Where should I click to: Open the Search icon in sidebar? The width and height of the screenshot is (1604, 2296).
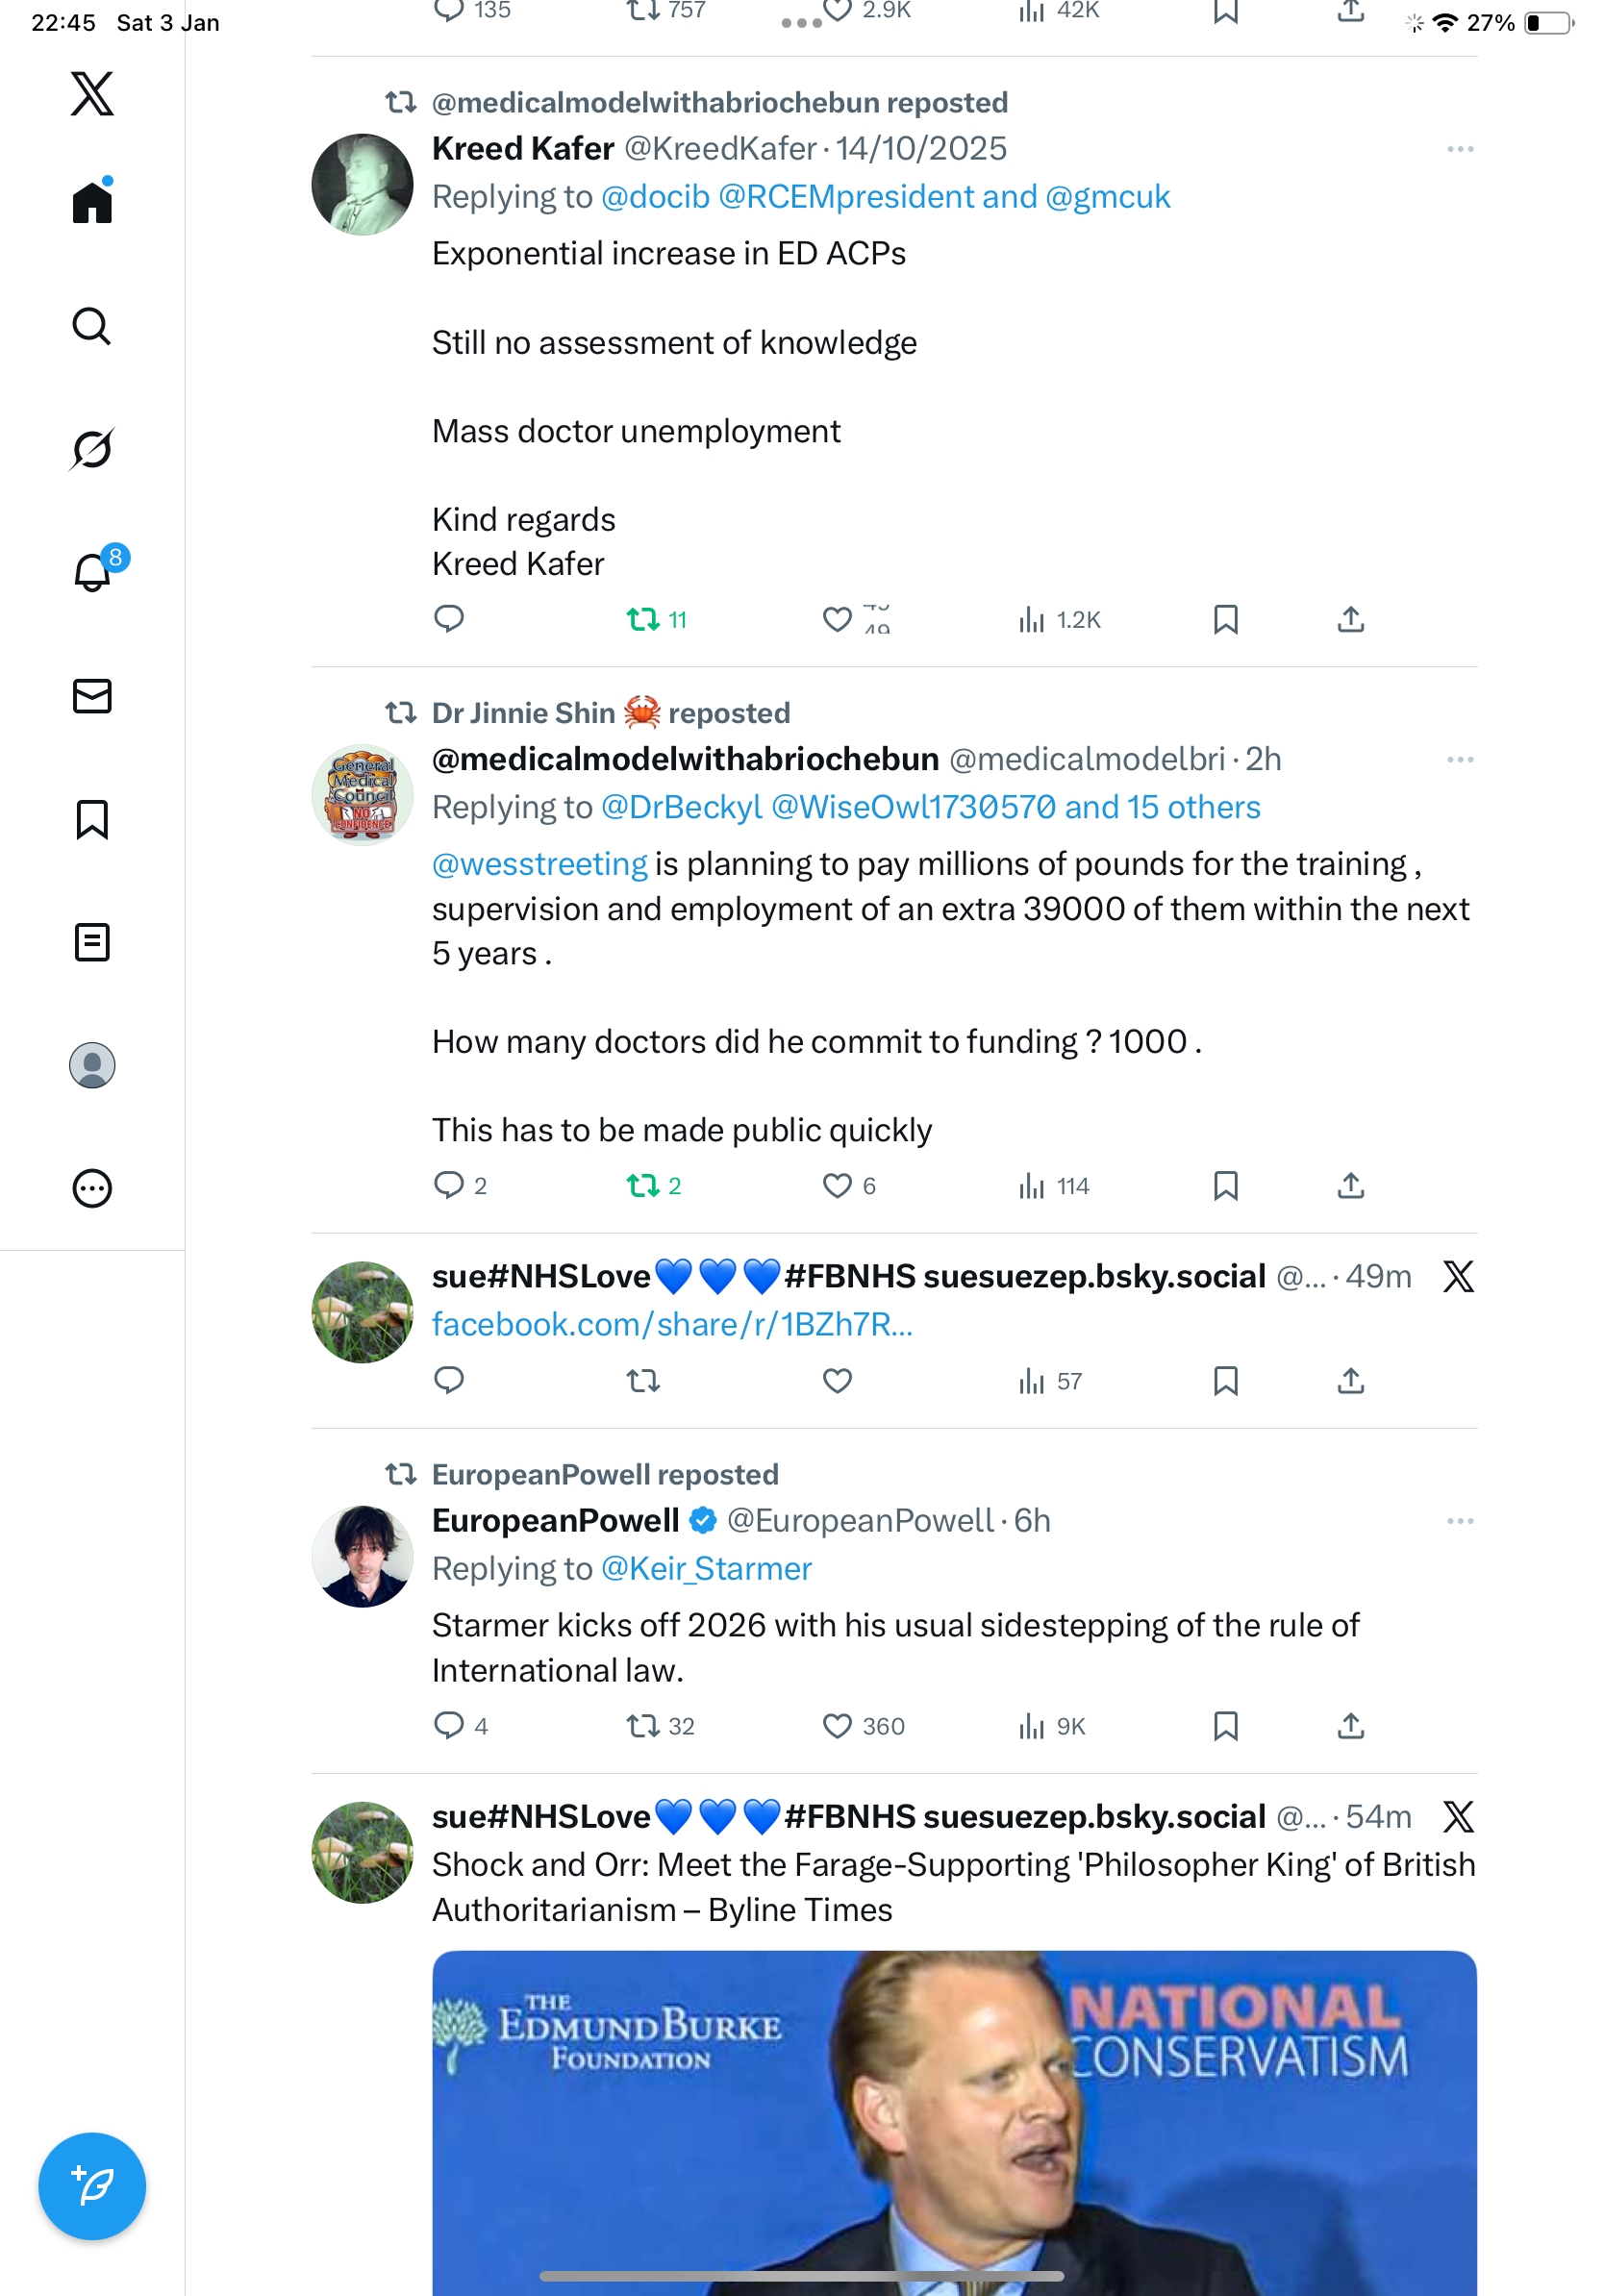(92, 326)
